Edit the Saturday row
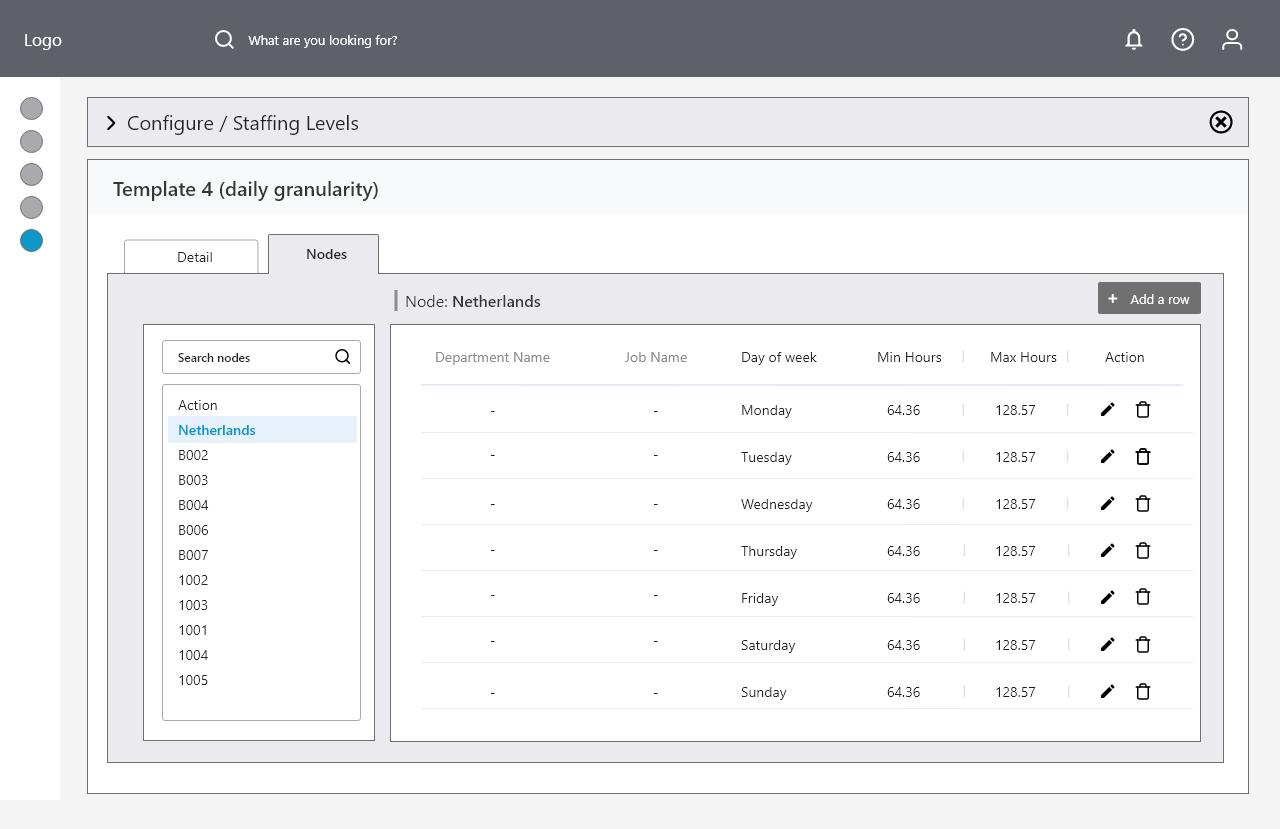The image size is (1280, 829). pos(1107,645)
